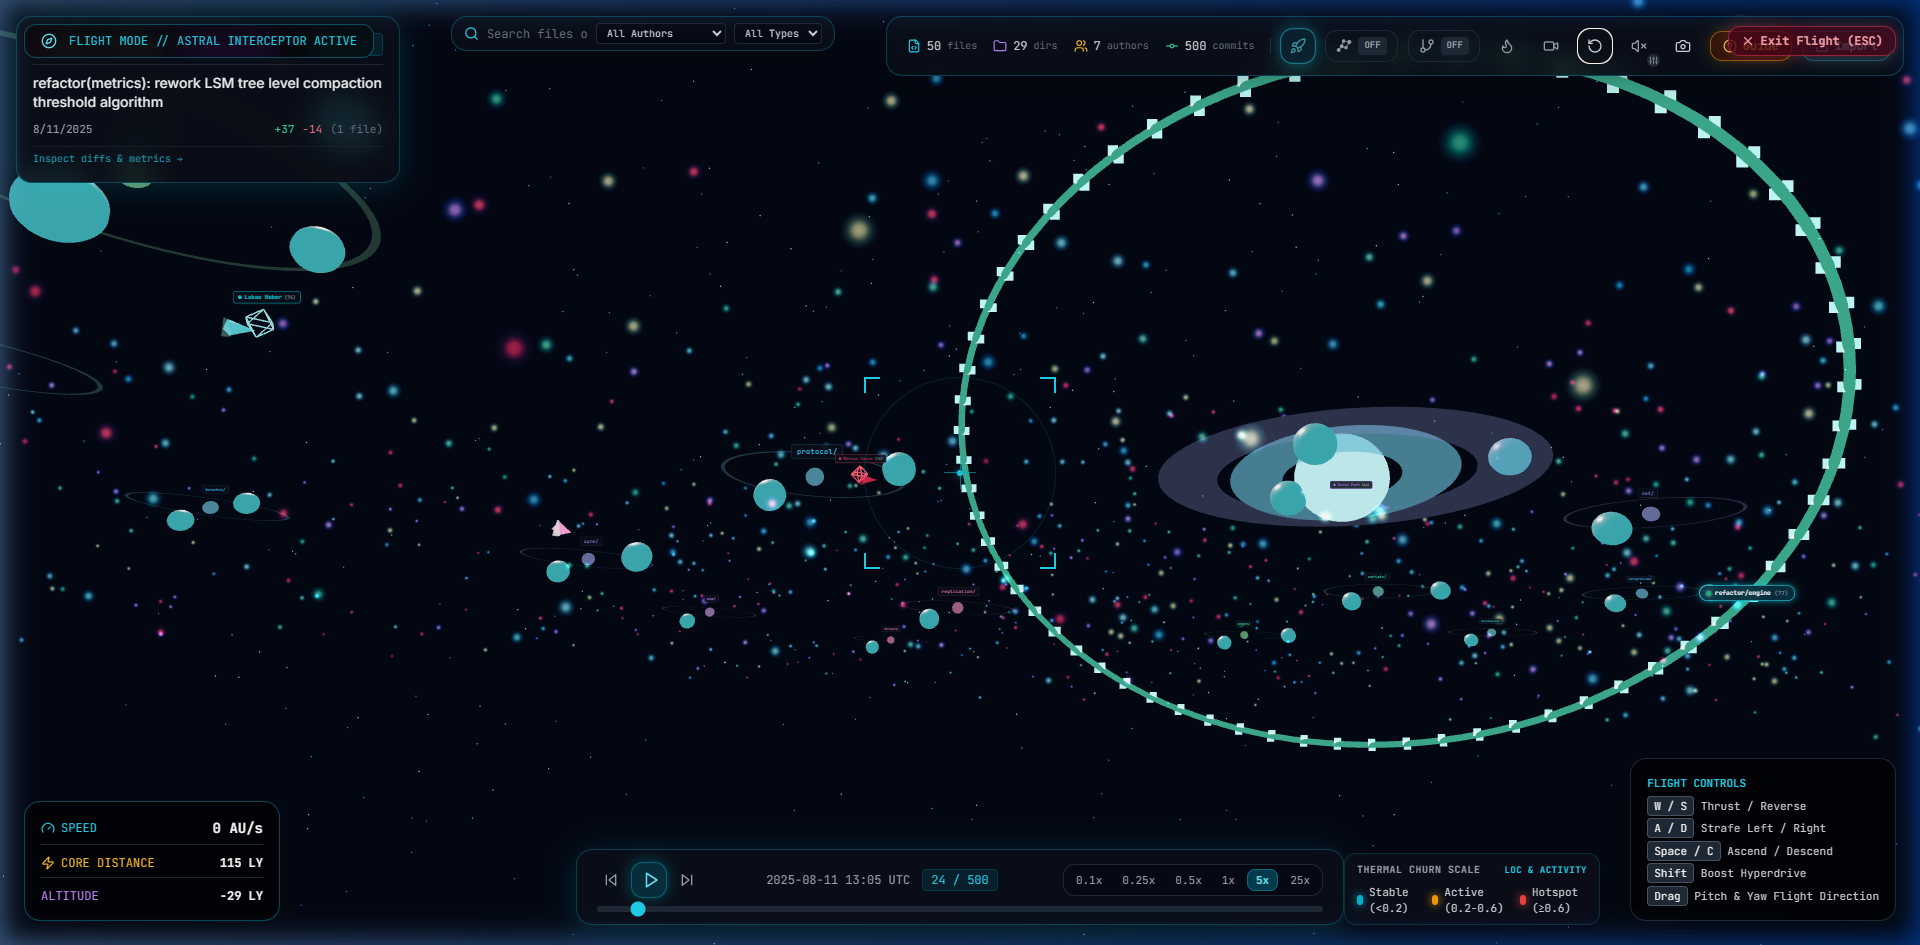Toggle the git branch switch marked OFF
Screen dimensions: 1920x945
pos(1443,46)
